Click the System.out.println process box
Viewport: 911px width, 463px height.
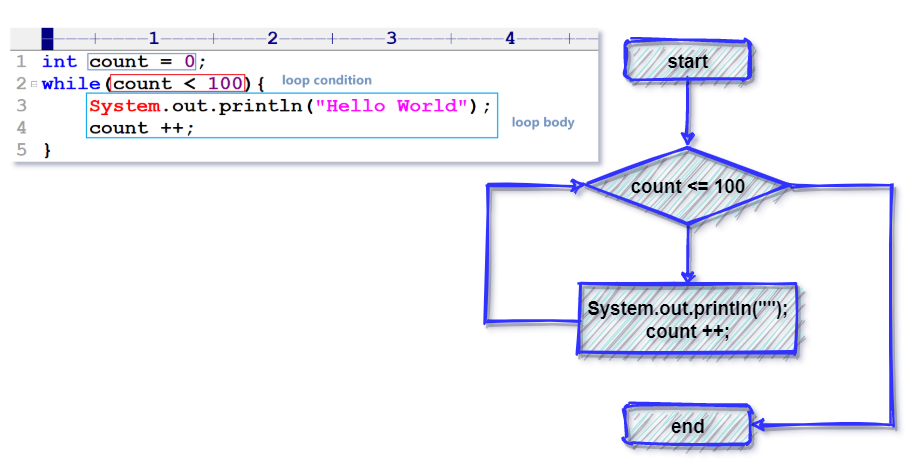coord(687,319)
